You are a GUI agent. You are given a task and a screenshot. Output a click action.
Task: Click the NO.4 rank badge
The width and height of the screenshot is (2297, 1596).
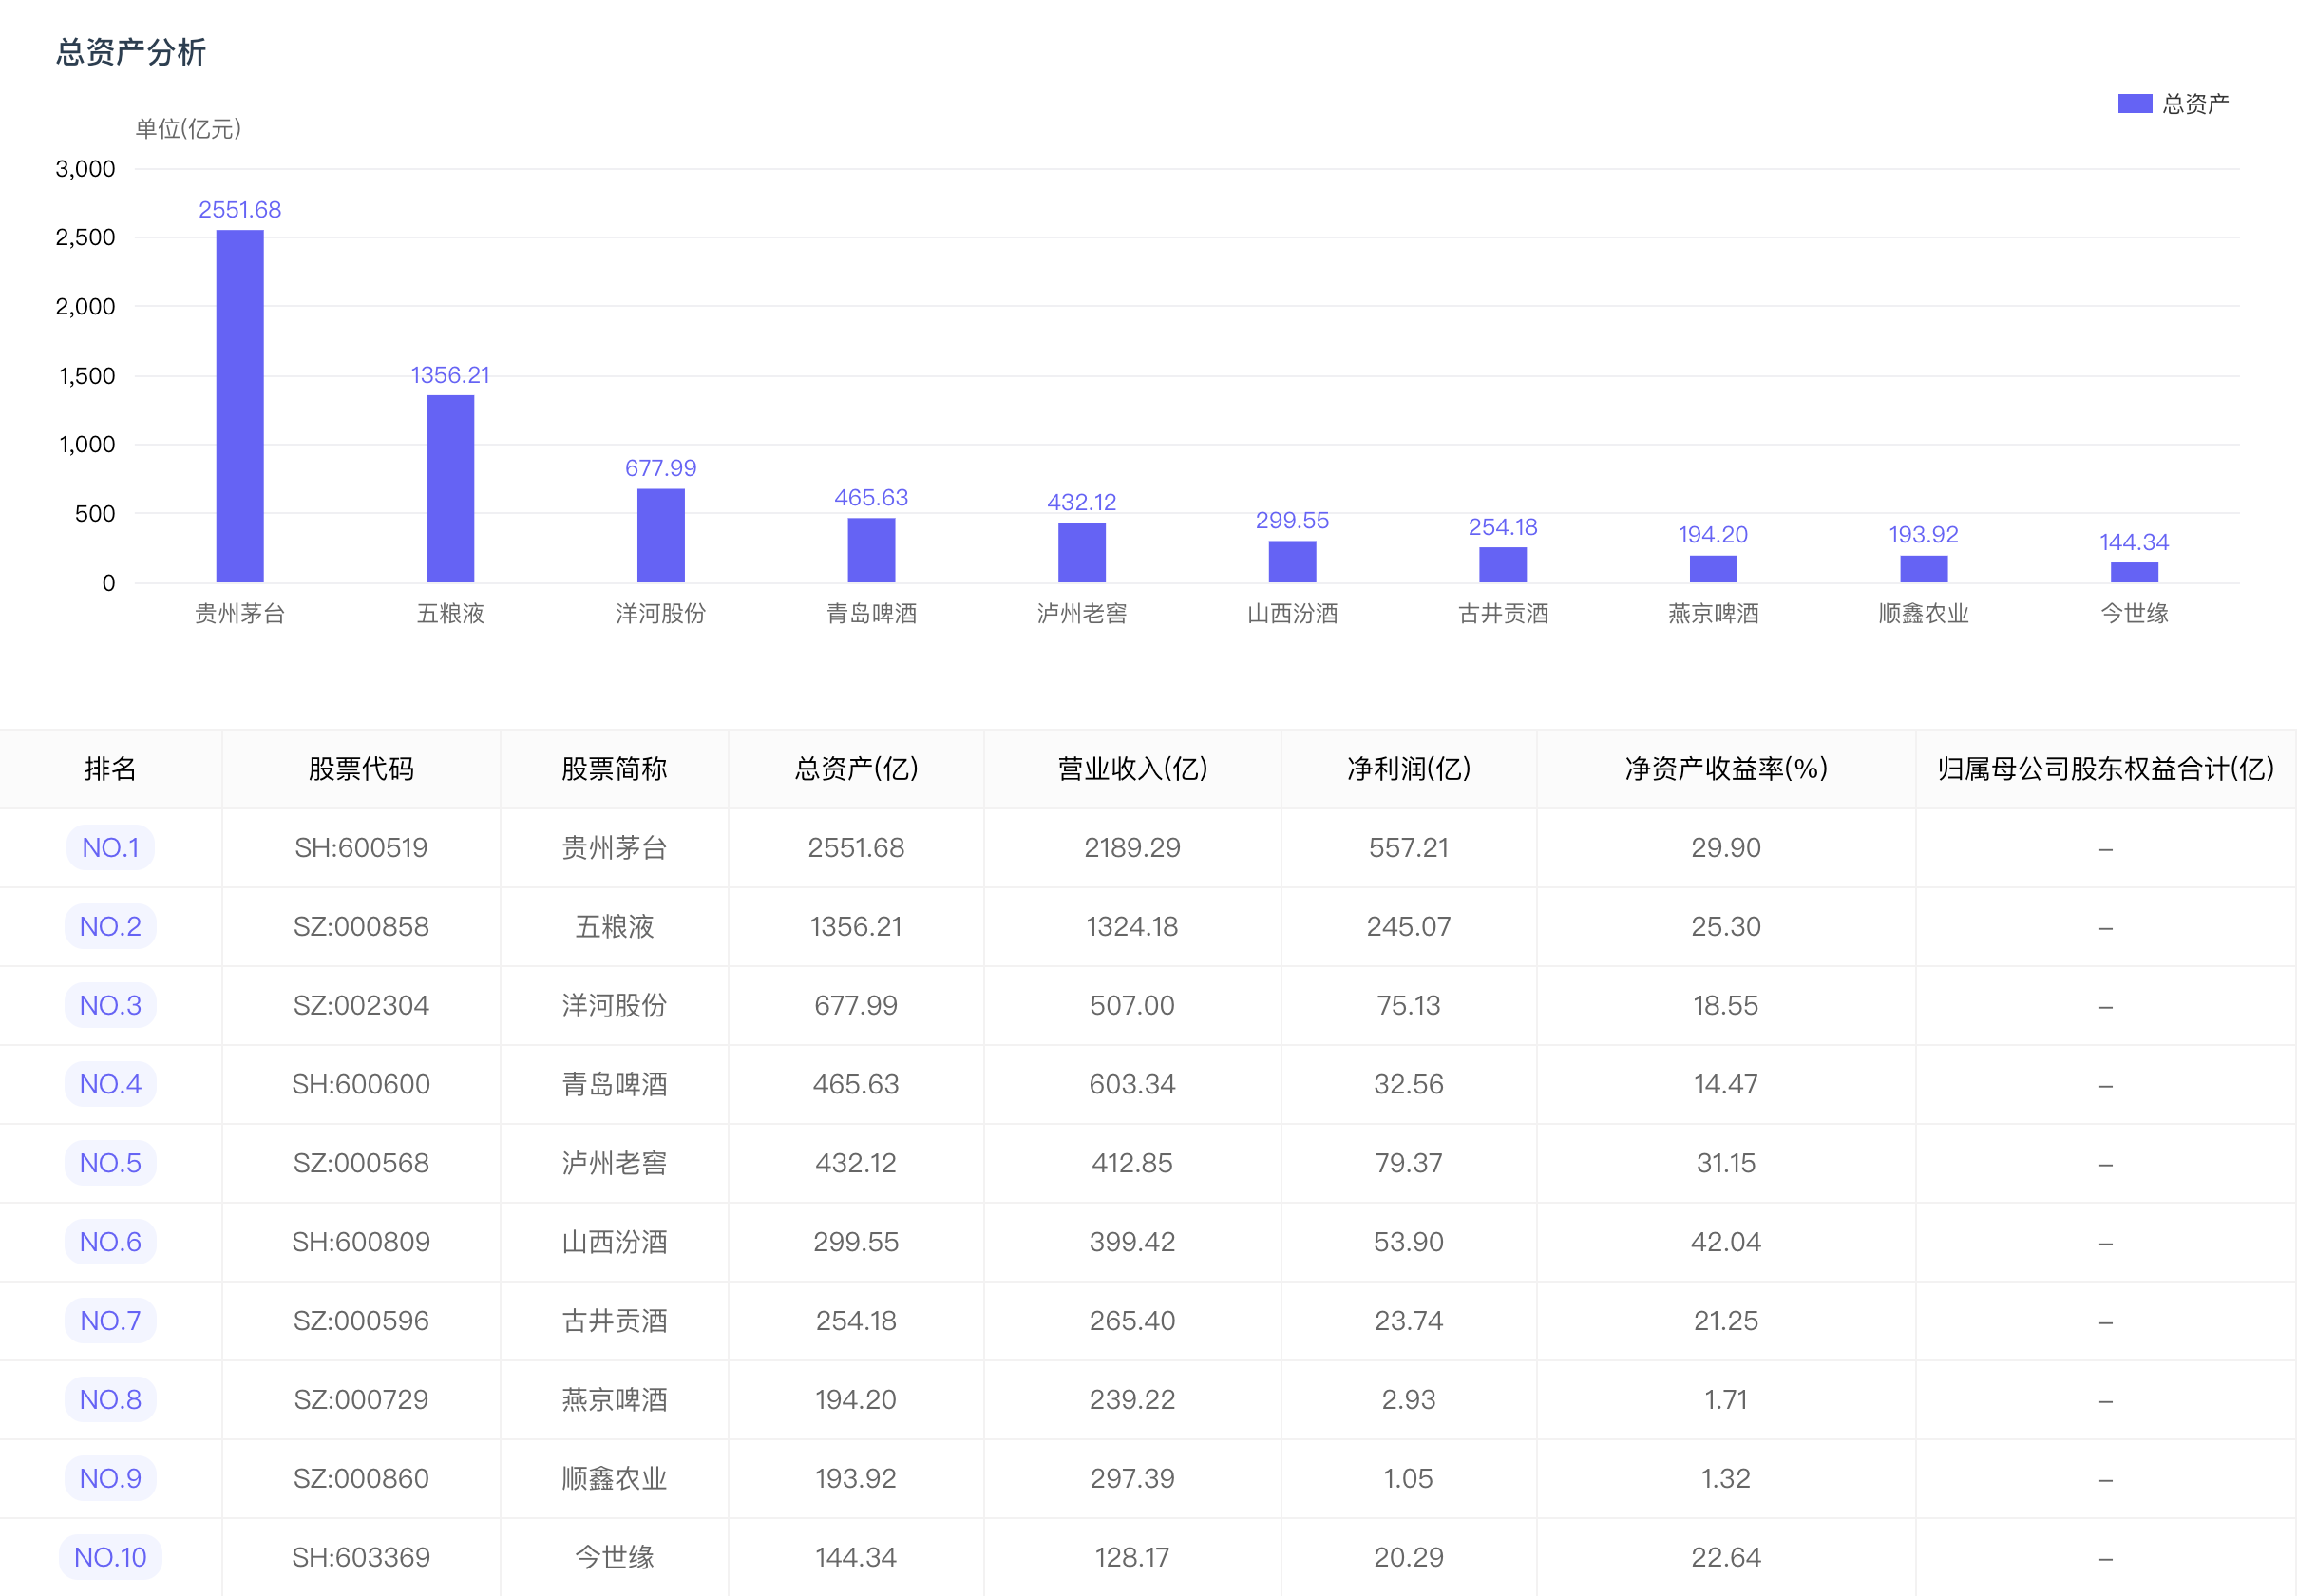111,1084
